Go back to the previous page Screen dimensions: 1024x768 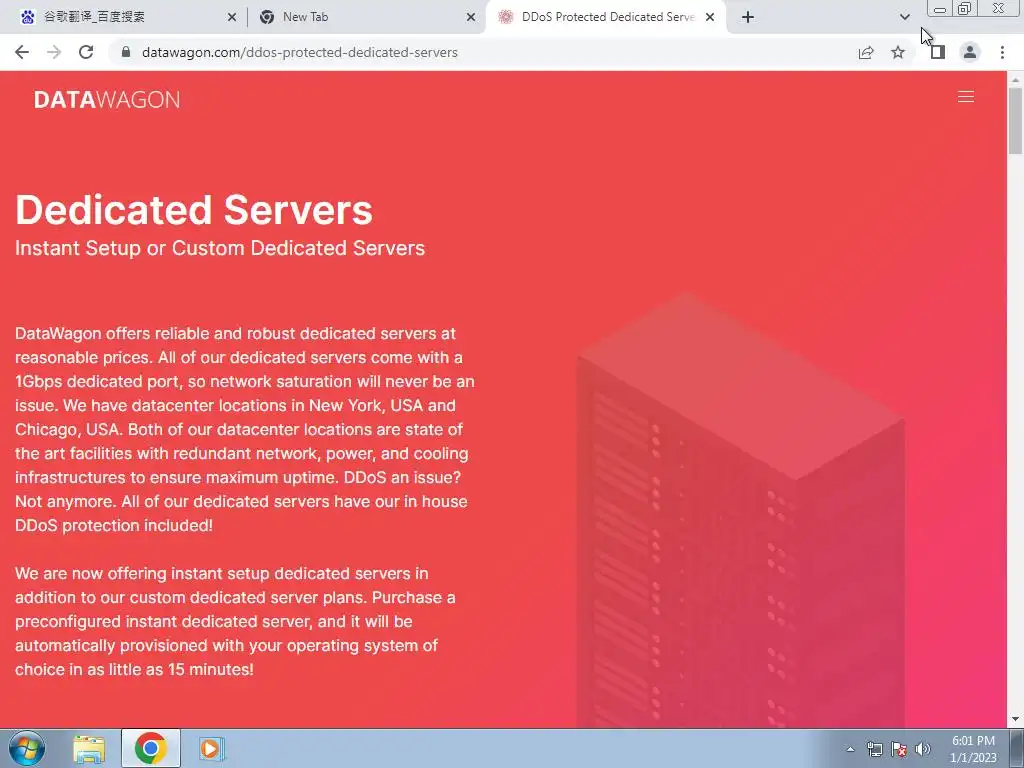pos(22,52)
